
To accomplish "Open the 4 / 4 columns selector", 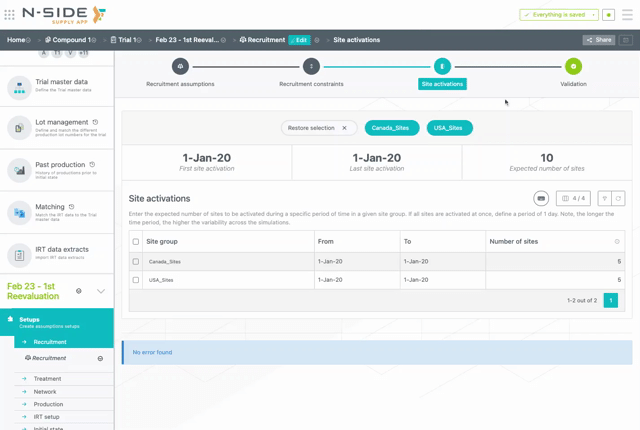I will [x=573, y=199].
